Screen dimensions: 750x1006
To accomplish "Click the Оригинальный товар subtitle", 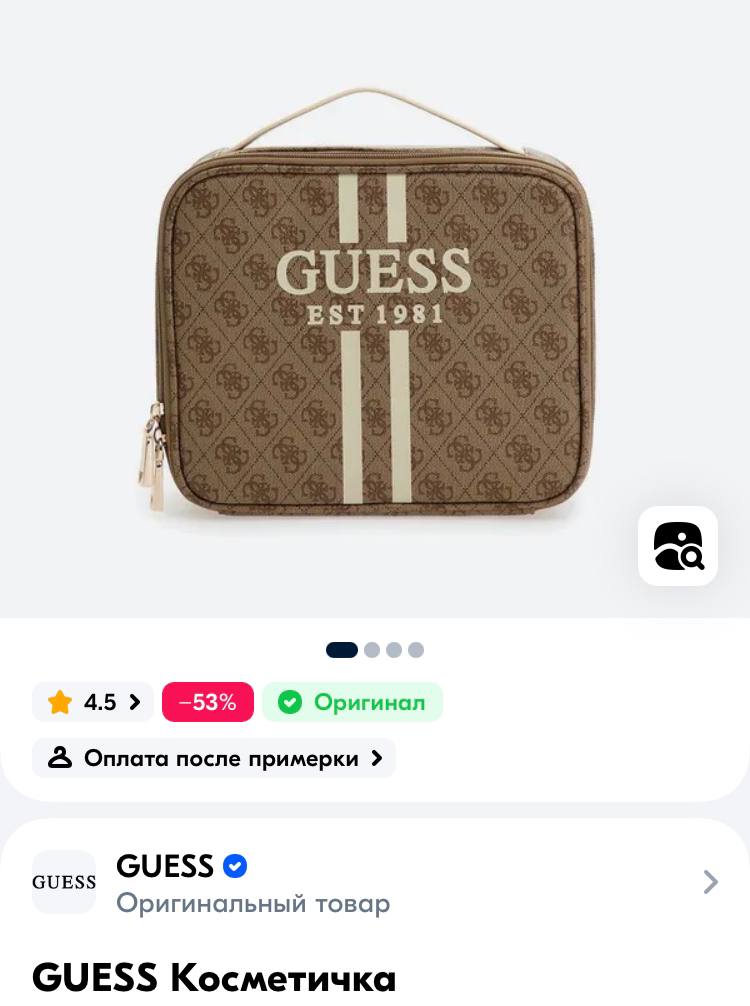I will 253,903.
